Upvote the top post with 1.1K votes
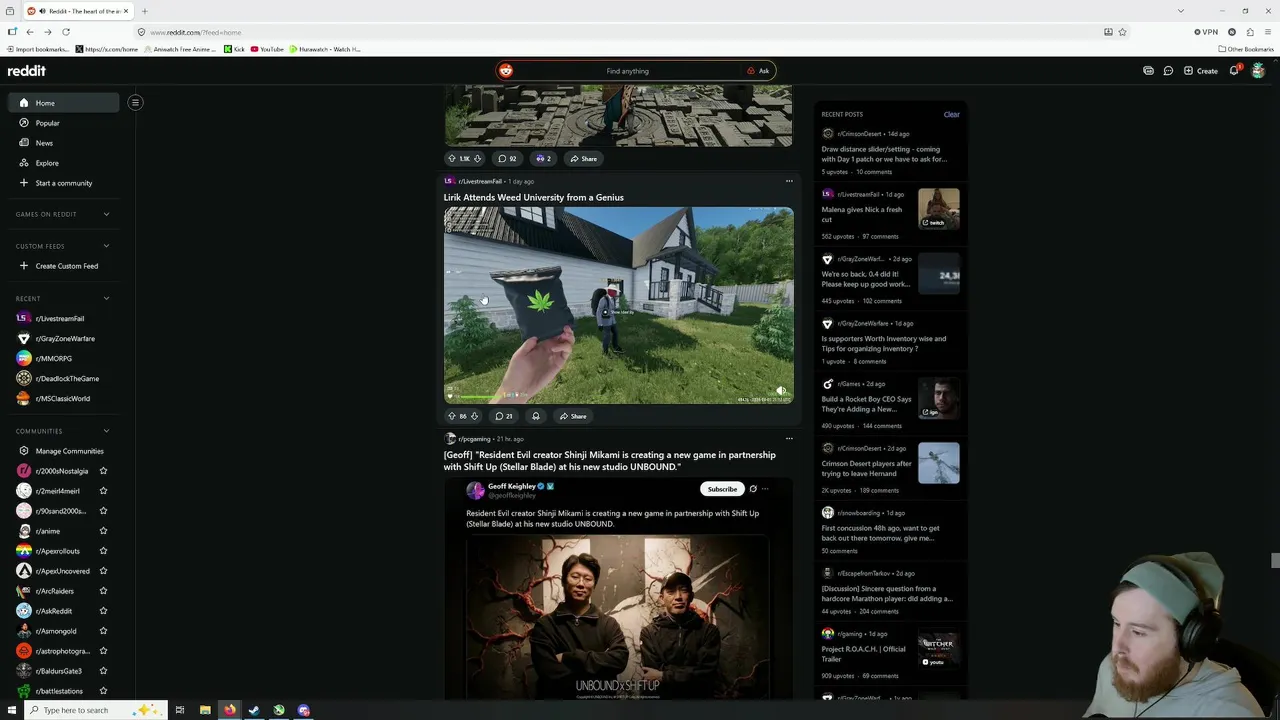The image size is (1280, 720). pos(452,158)
